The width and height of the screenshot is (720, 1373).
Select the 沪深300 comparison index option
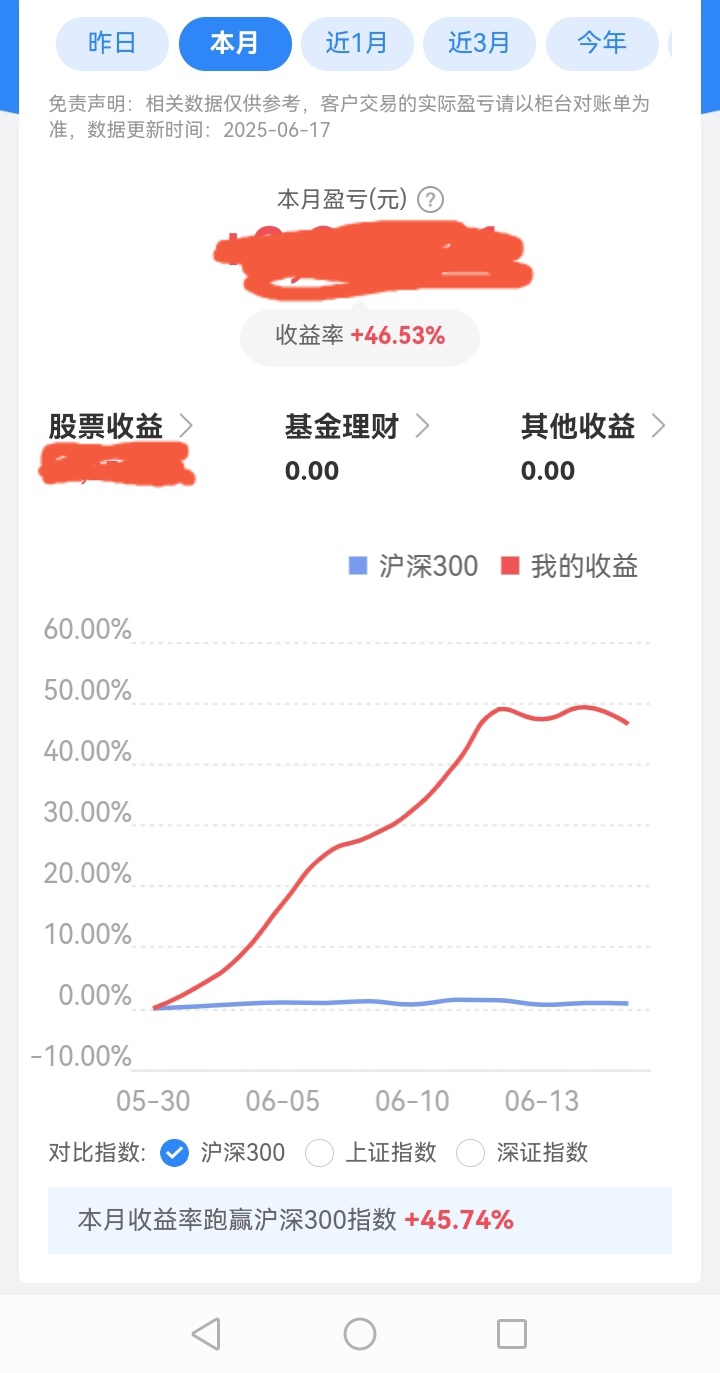click(x=174, y=1153)
